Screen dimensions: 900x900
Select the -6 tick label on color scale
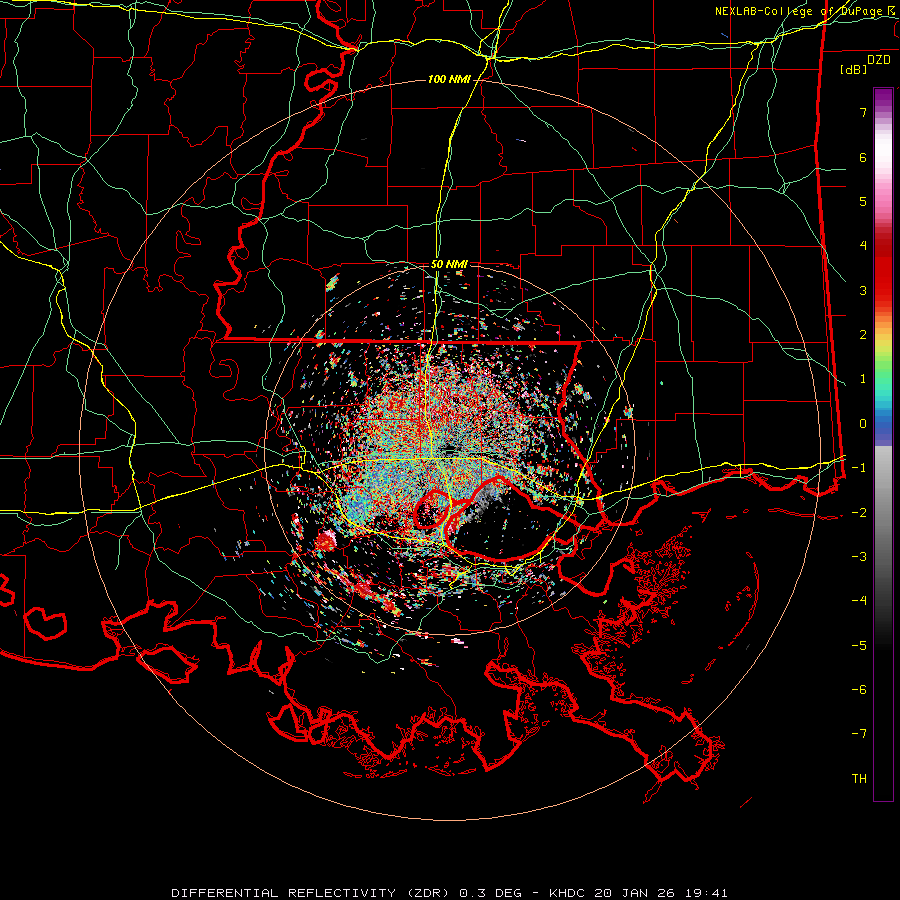[859, 690]
